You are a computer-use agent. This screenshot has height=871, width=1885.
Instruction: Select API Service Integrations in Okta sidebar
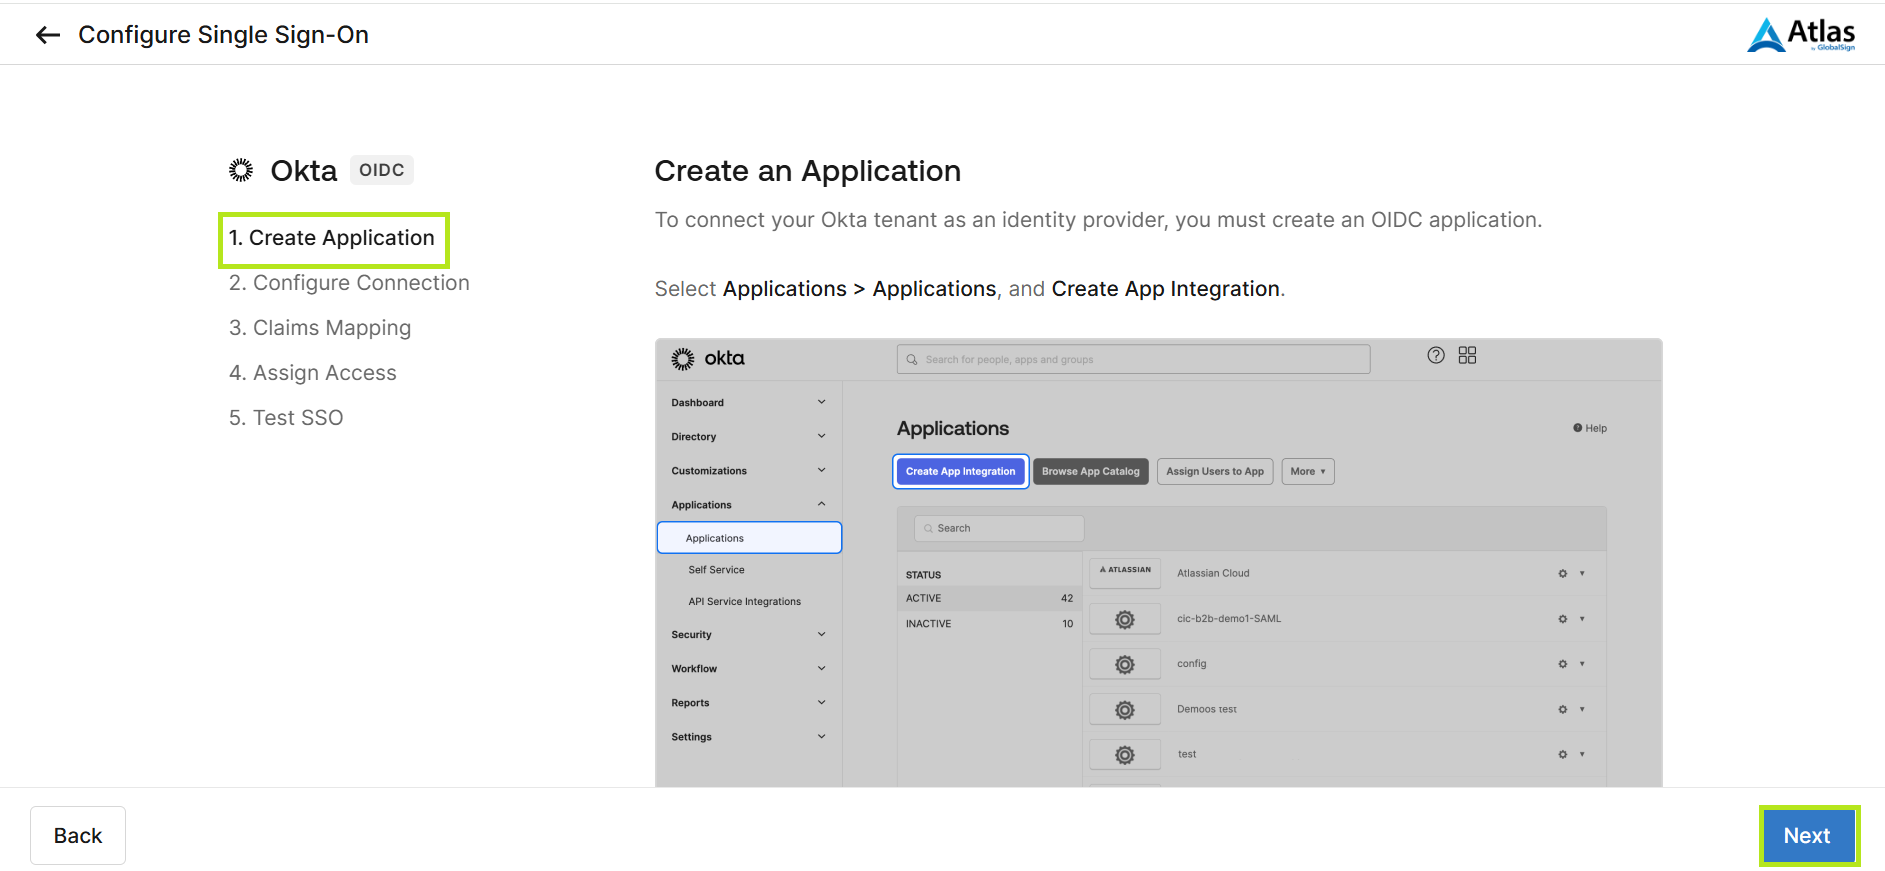point(745,602)
